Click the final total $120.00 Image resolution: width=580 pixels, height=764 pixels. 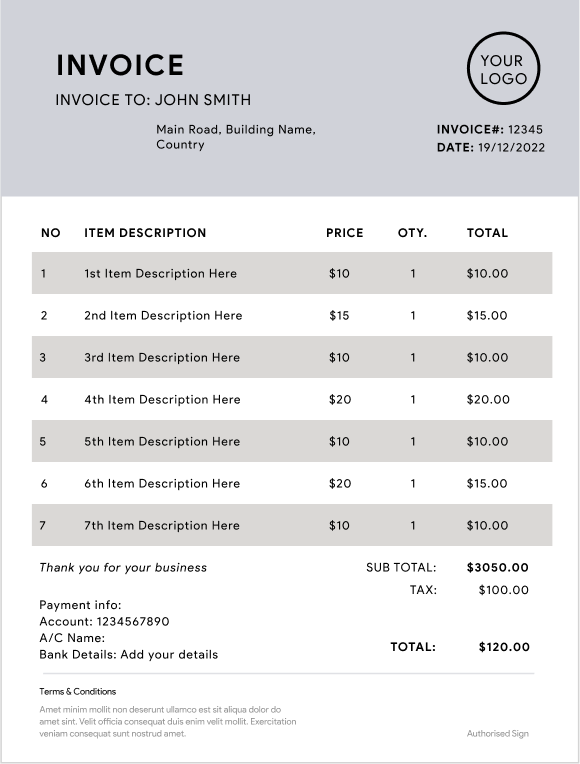tap(504, 647)
